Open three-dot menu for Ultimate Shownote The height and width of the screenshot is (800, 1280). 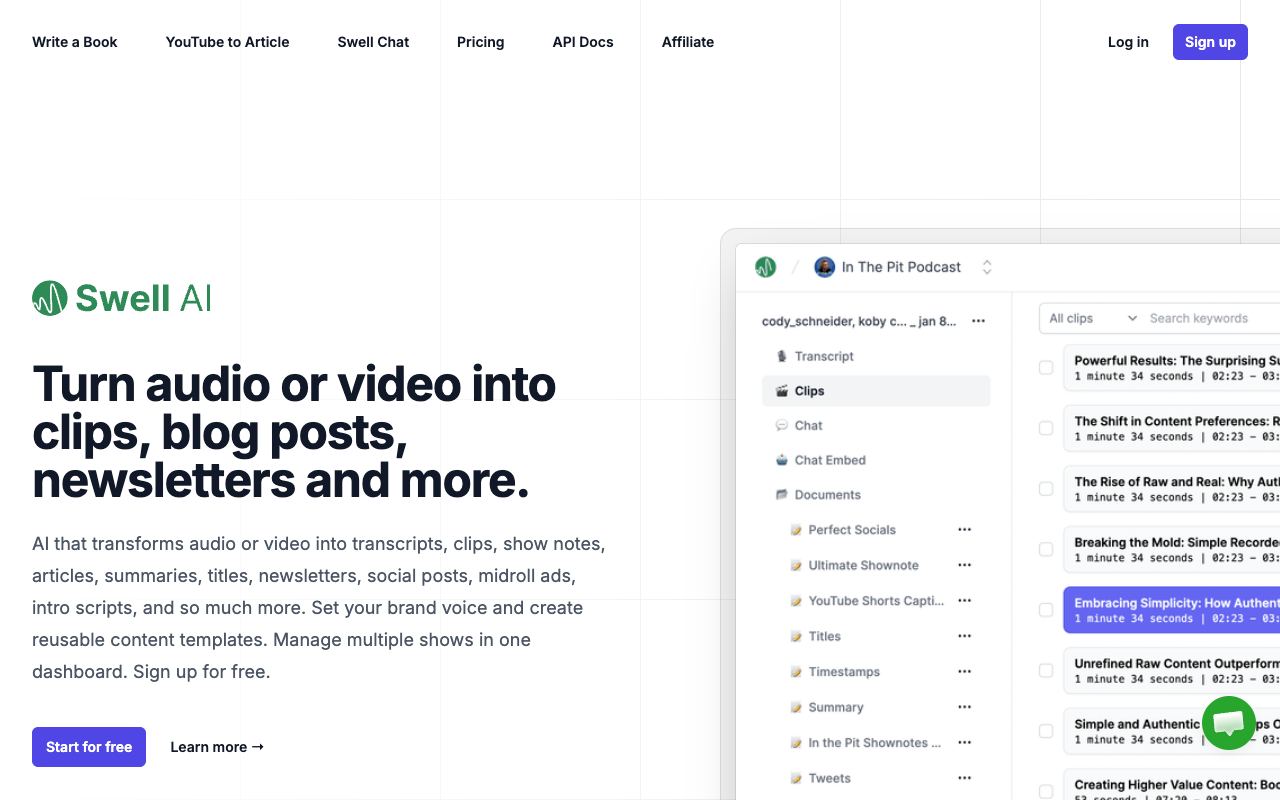(x=965, y=565)
